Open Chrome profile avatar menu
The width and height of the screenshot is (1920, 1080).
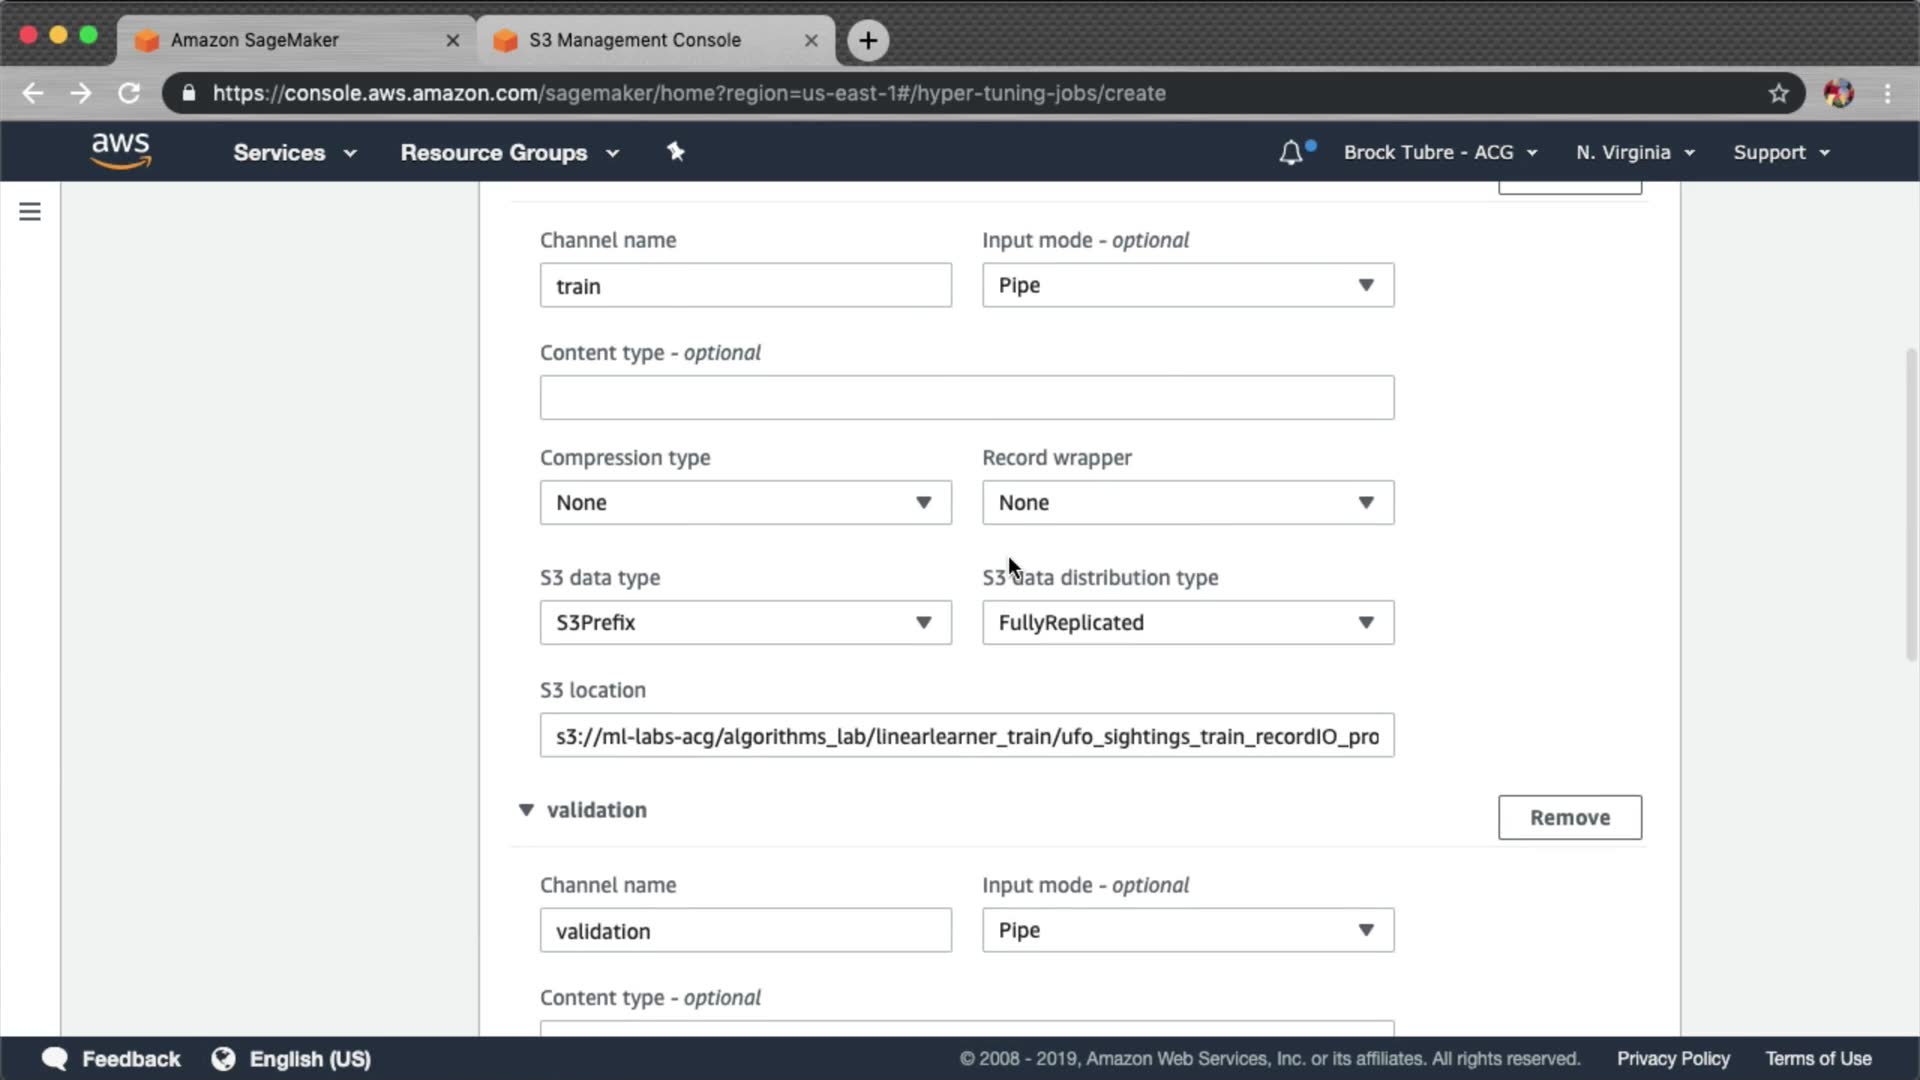pyautogui.click(x=1838, y=93)
